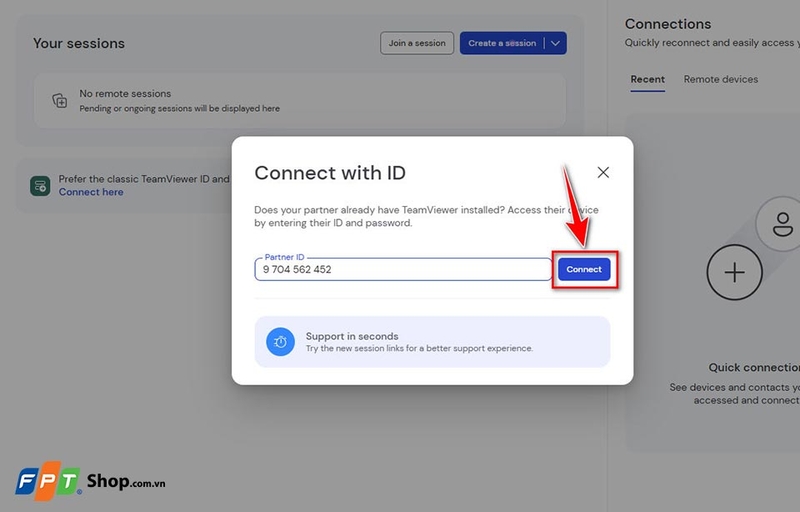Select the Support in seconds banner
Viewport: 800px width, 512px height.
(x=432, y=342)
